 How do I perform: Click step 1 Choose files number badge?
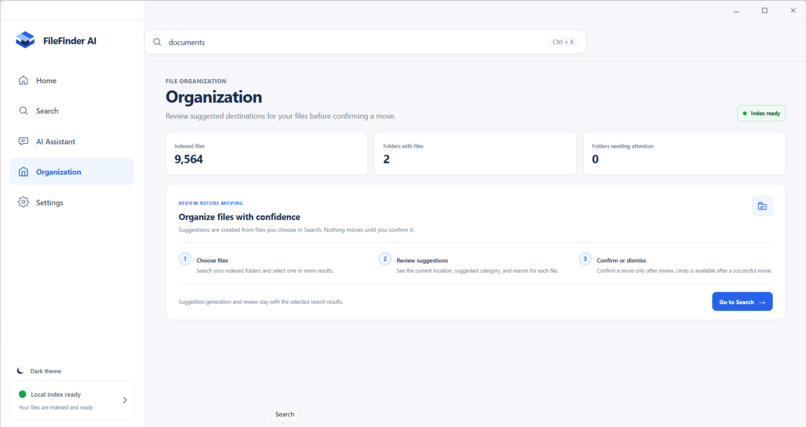pos(185,259)
